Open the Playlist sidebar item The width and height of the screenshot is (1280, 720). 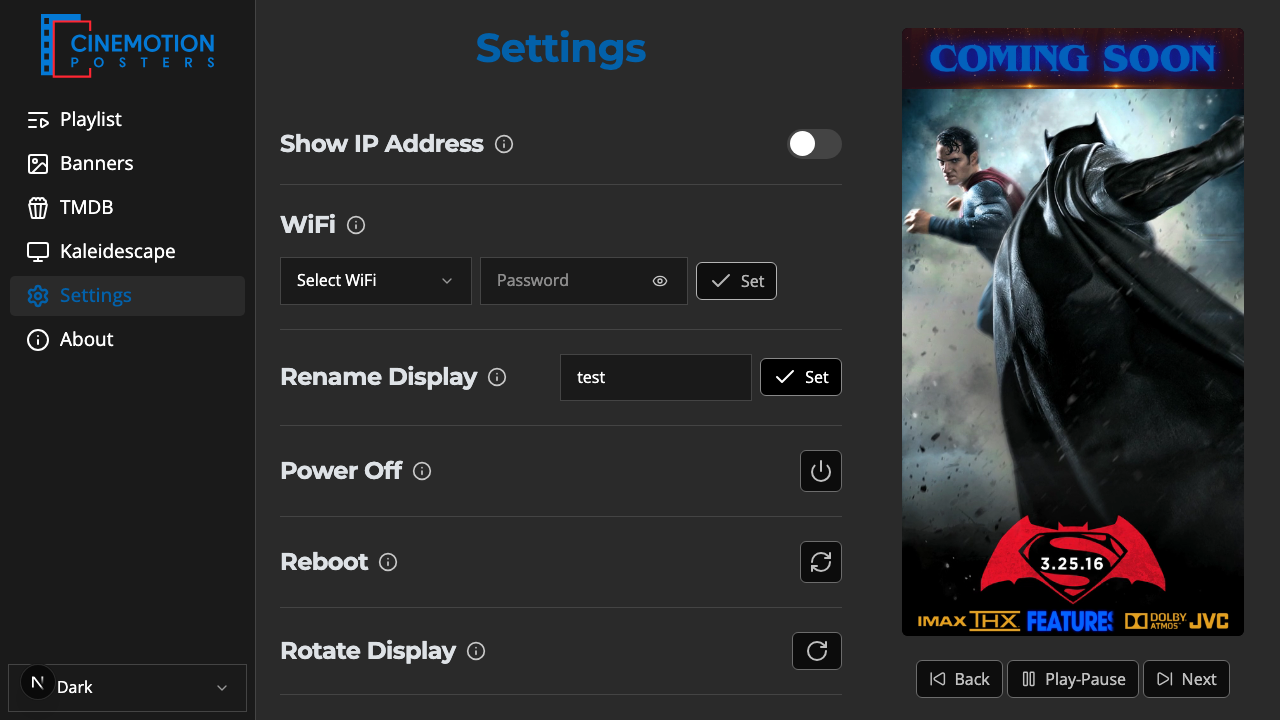[127, 120]
